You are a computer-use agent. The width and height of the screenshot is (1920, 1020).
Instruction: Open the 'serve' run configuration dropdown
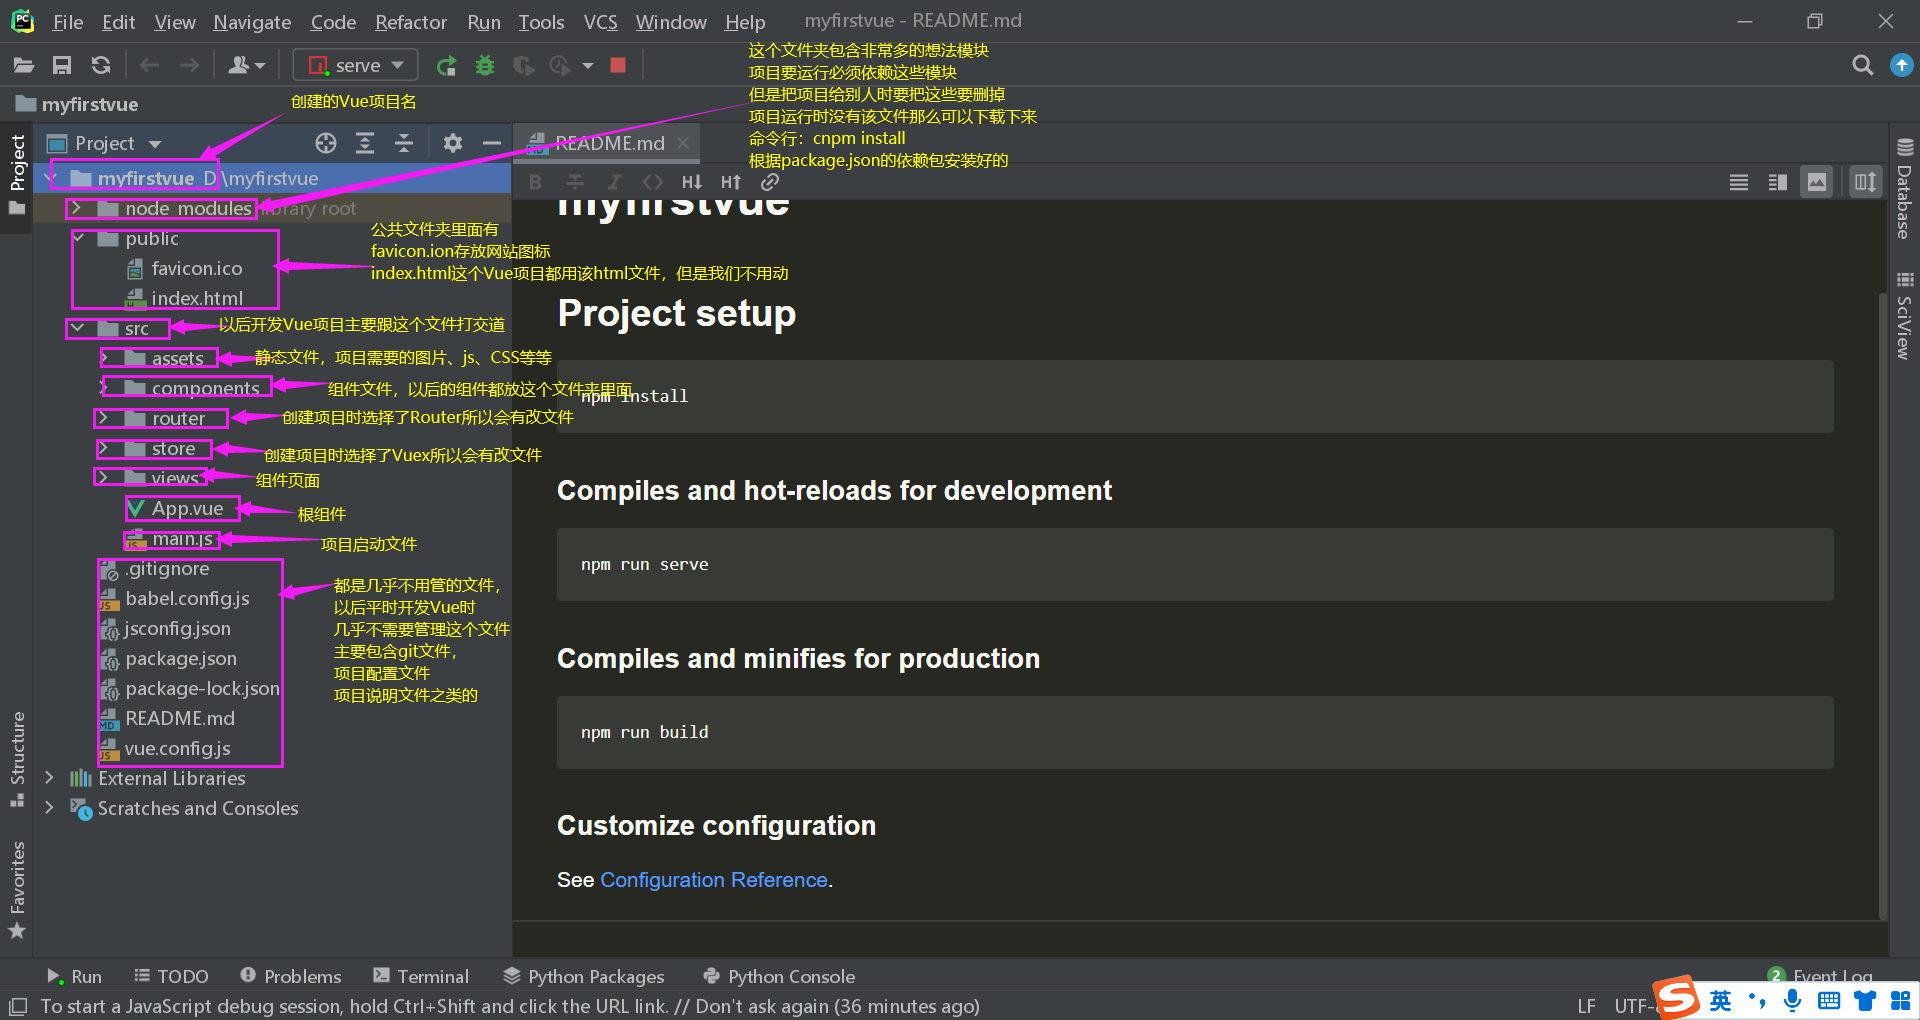[356, 65]
